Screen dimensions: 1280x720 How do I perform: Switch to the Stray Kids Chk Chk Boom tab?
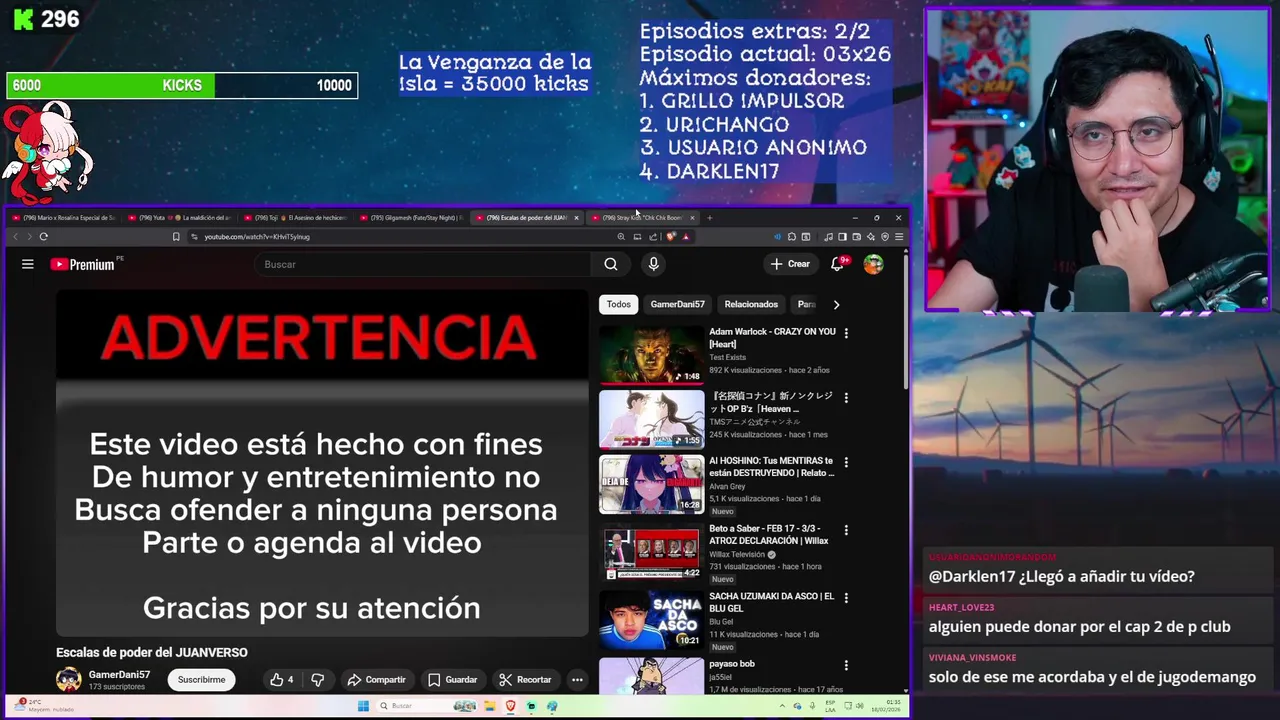click(641, 217)
